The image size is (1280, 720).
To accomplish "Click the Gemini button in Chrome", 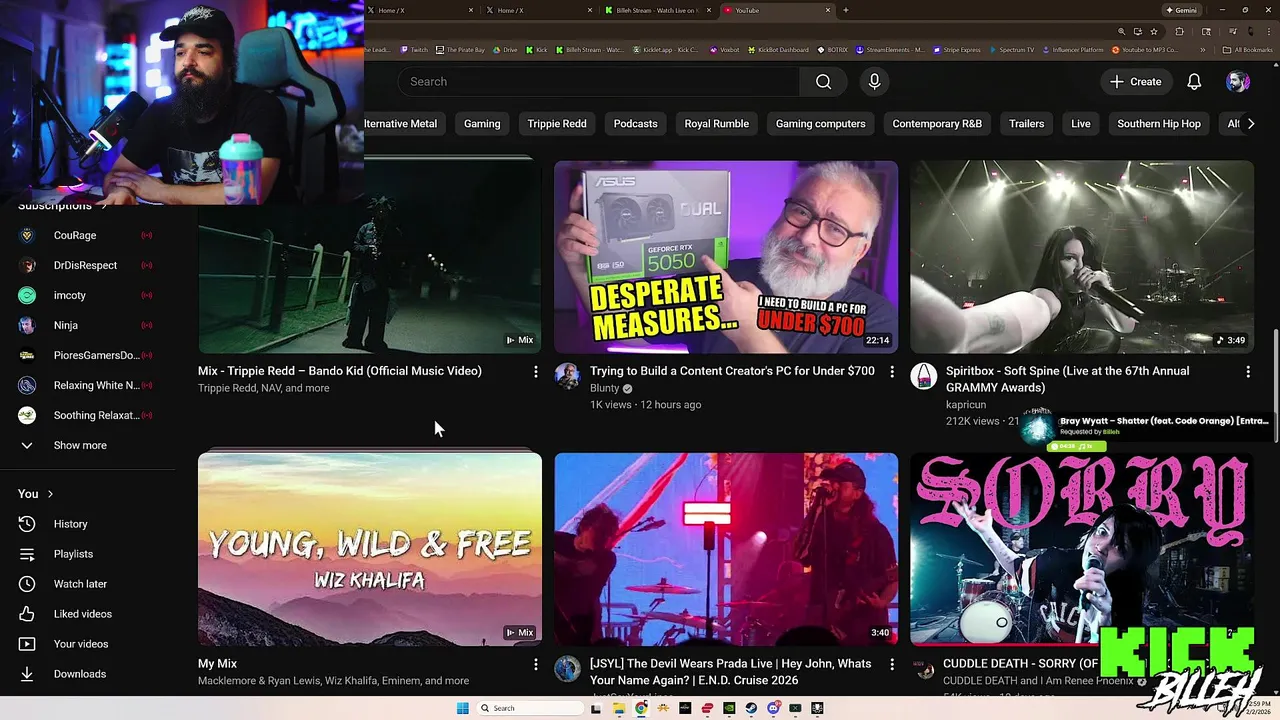I will [x=1181, y=10].
